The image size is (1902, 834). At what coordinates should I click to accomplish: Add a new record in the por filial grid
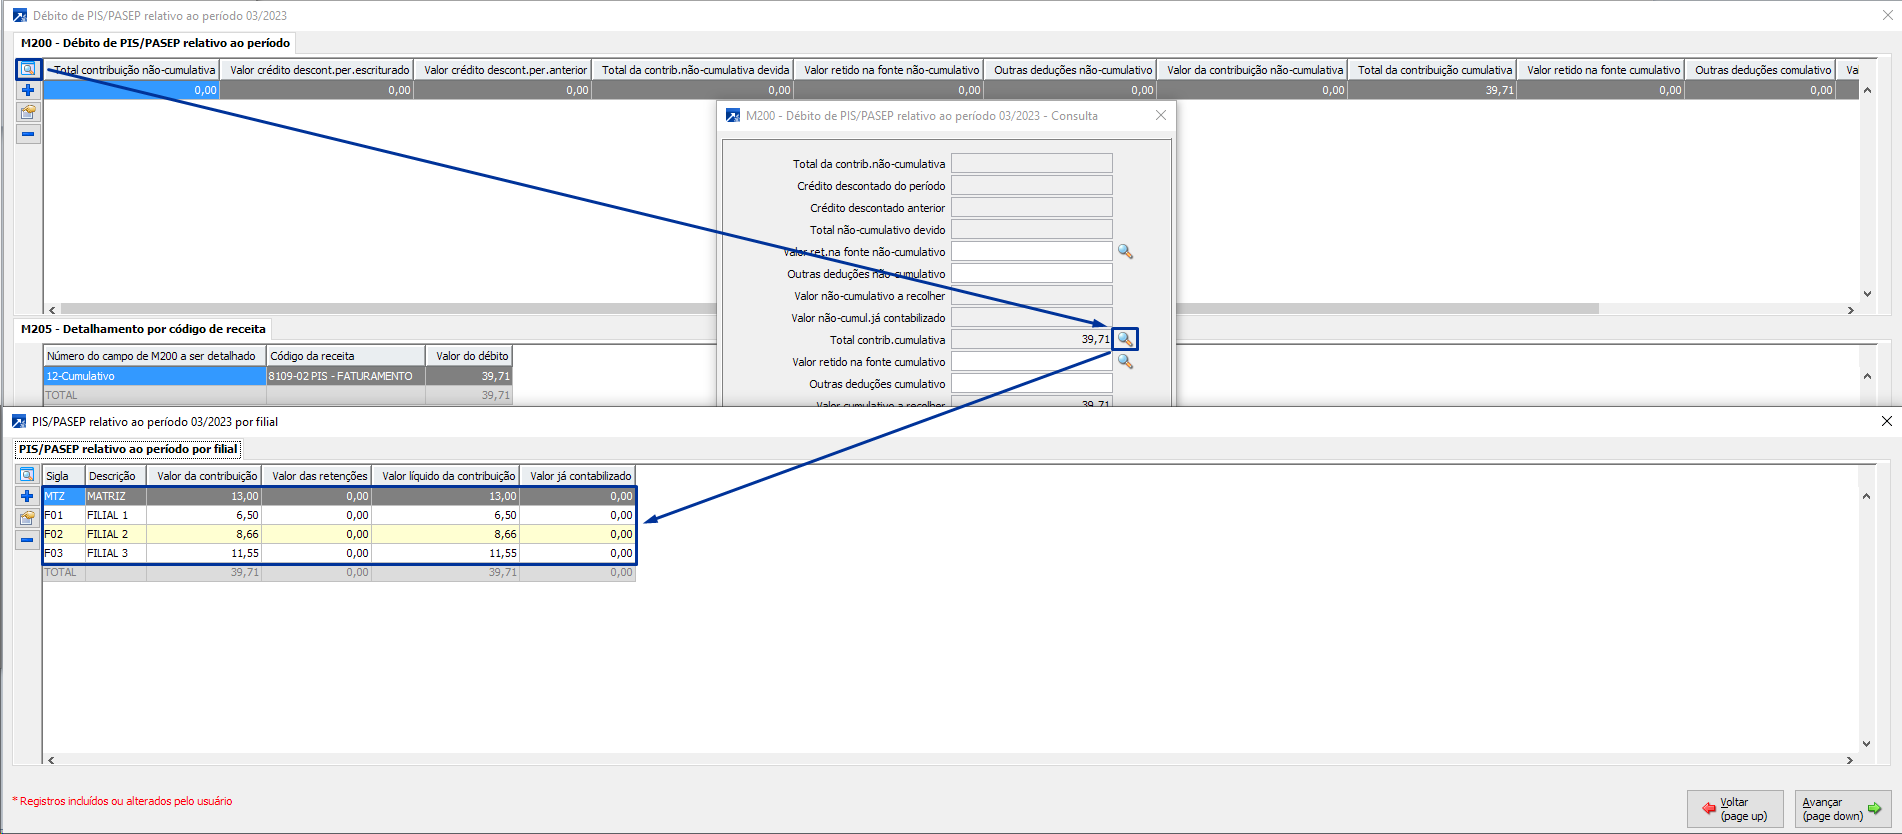pyautogui.click(x=27, y=496)
